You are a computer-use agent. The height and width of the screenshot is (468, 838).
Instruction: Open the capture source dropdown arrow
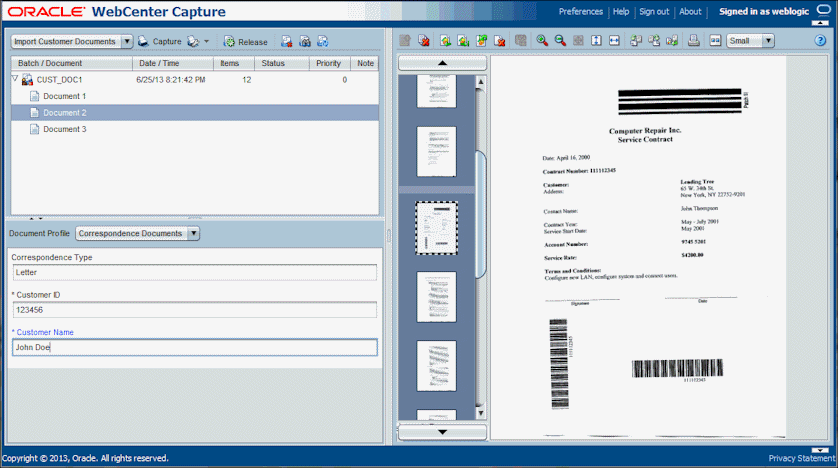point(206,41)
